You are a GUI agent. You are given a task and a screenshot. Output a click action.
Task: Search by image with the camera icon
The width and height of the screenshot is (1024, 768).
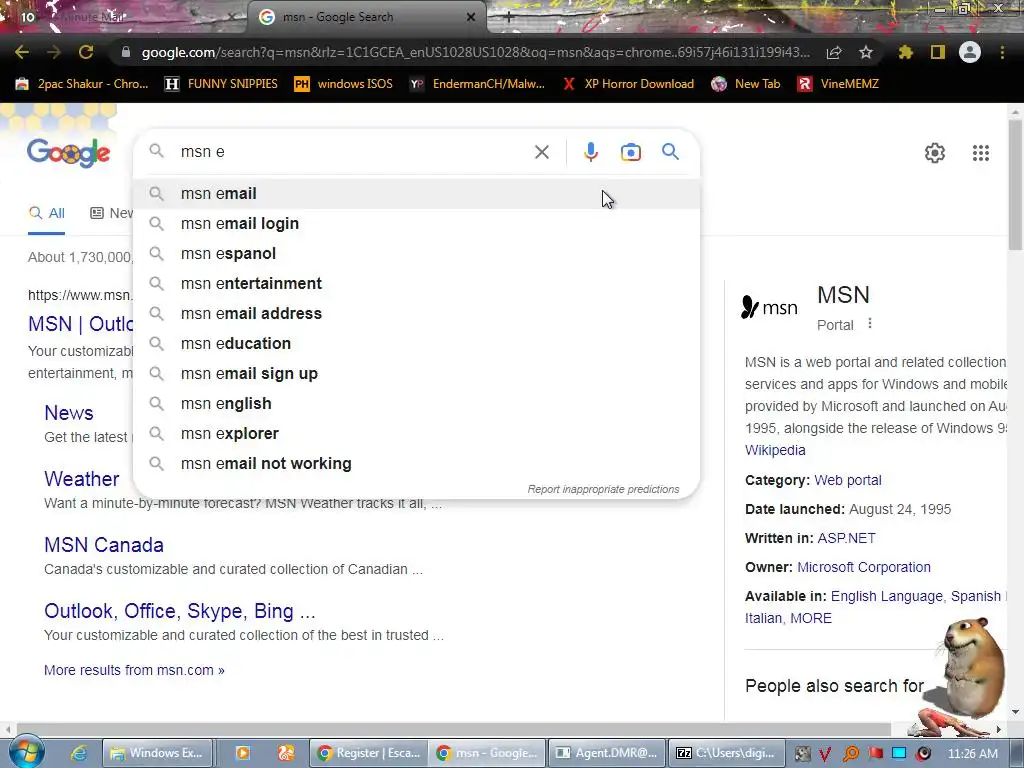coord(630,152)
